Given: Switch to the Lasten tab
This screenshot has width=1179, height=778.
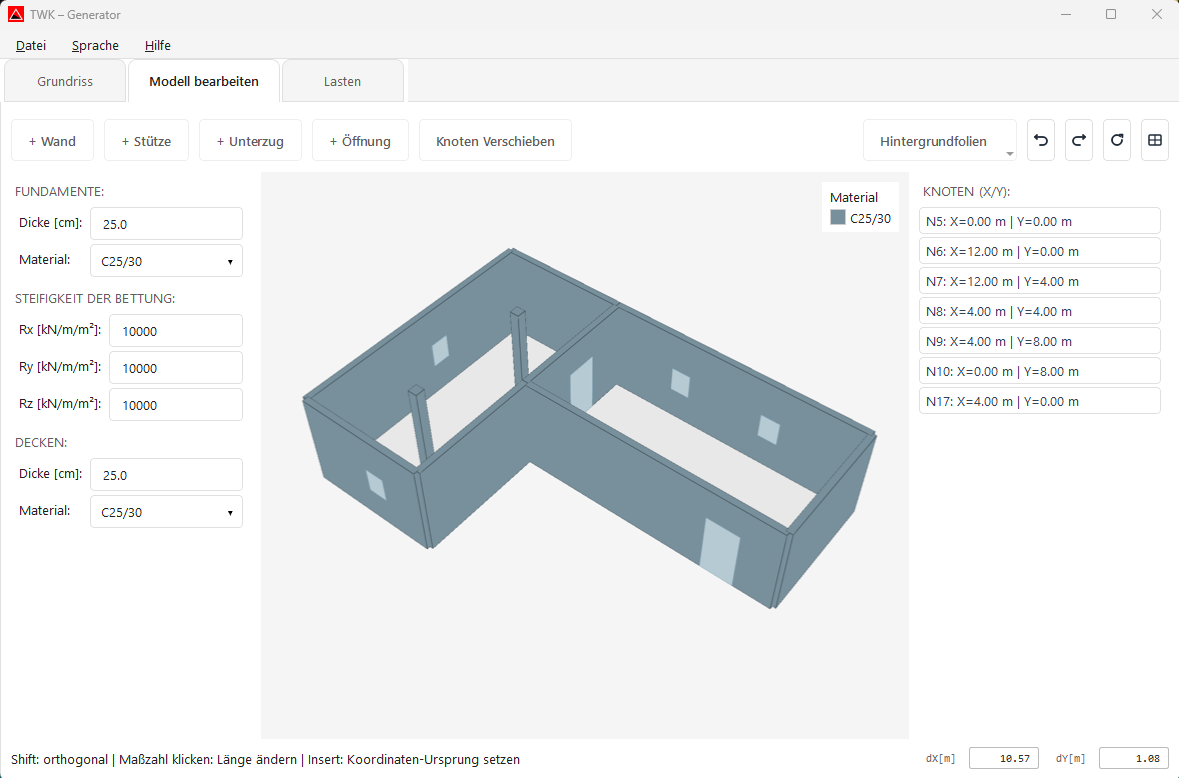Looking at the screenshot, I should point(342,81).
